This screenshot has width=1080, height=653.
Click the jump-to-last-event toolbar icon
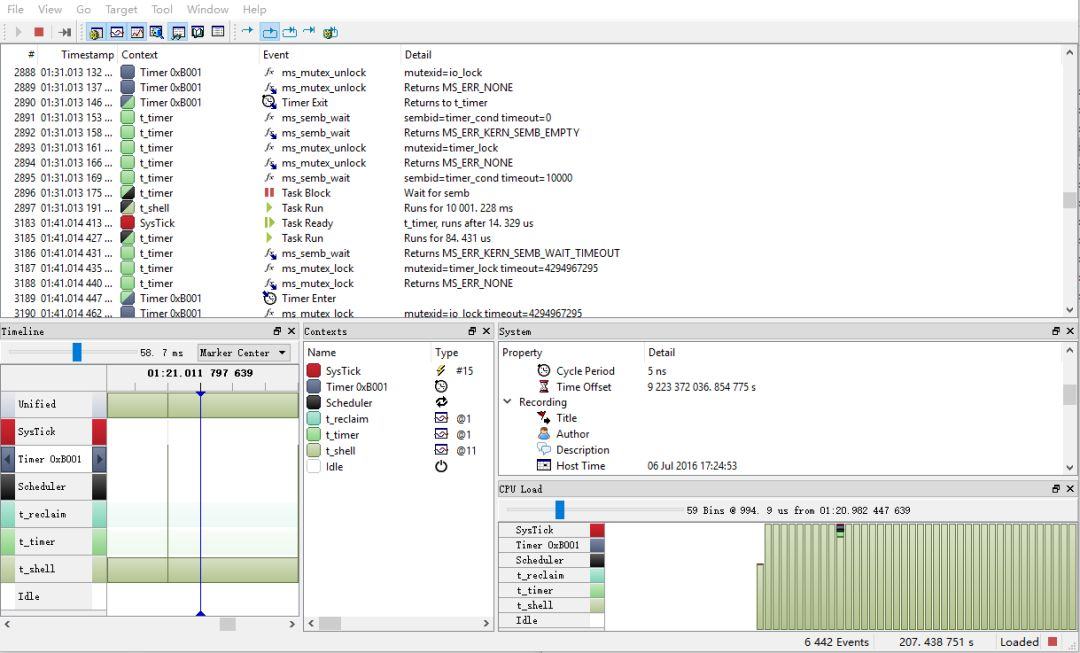[64, 31]
